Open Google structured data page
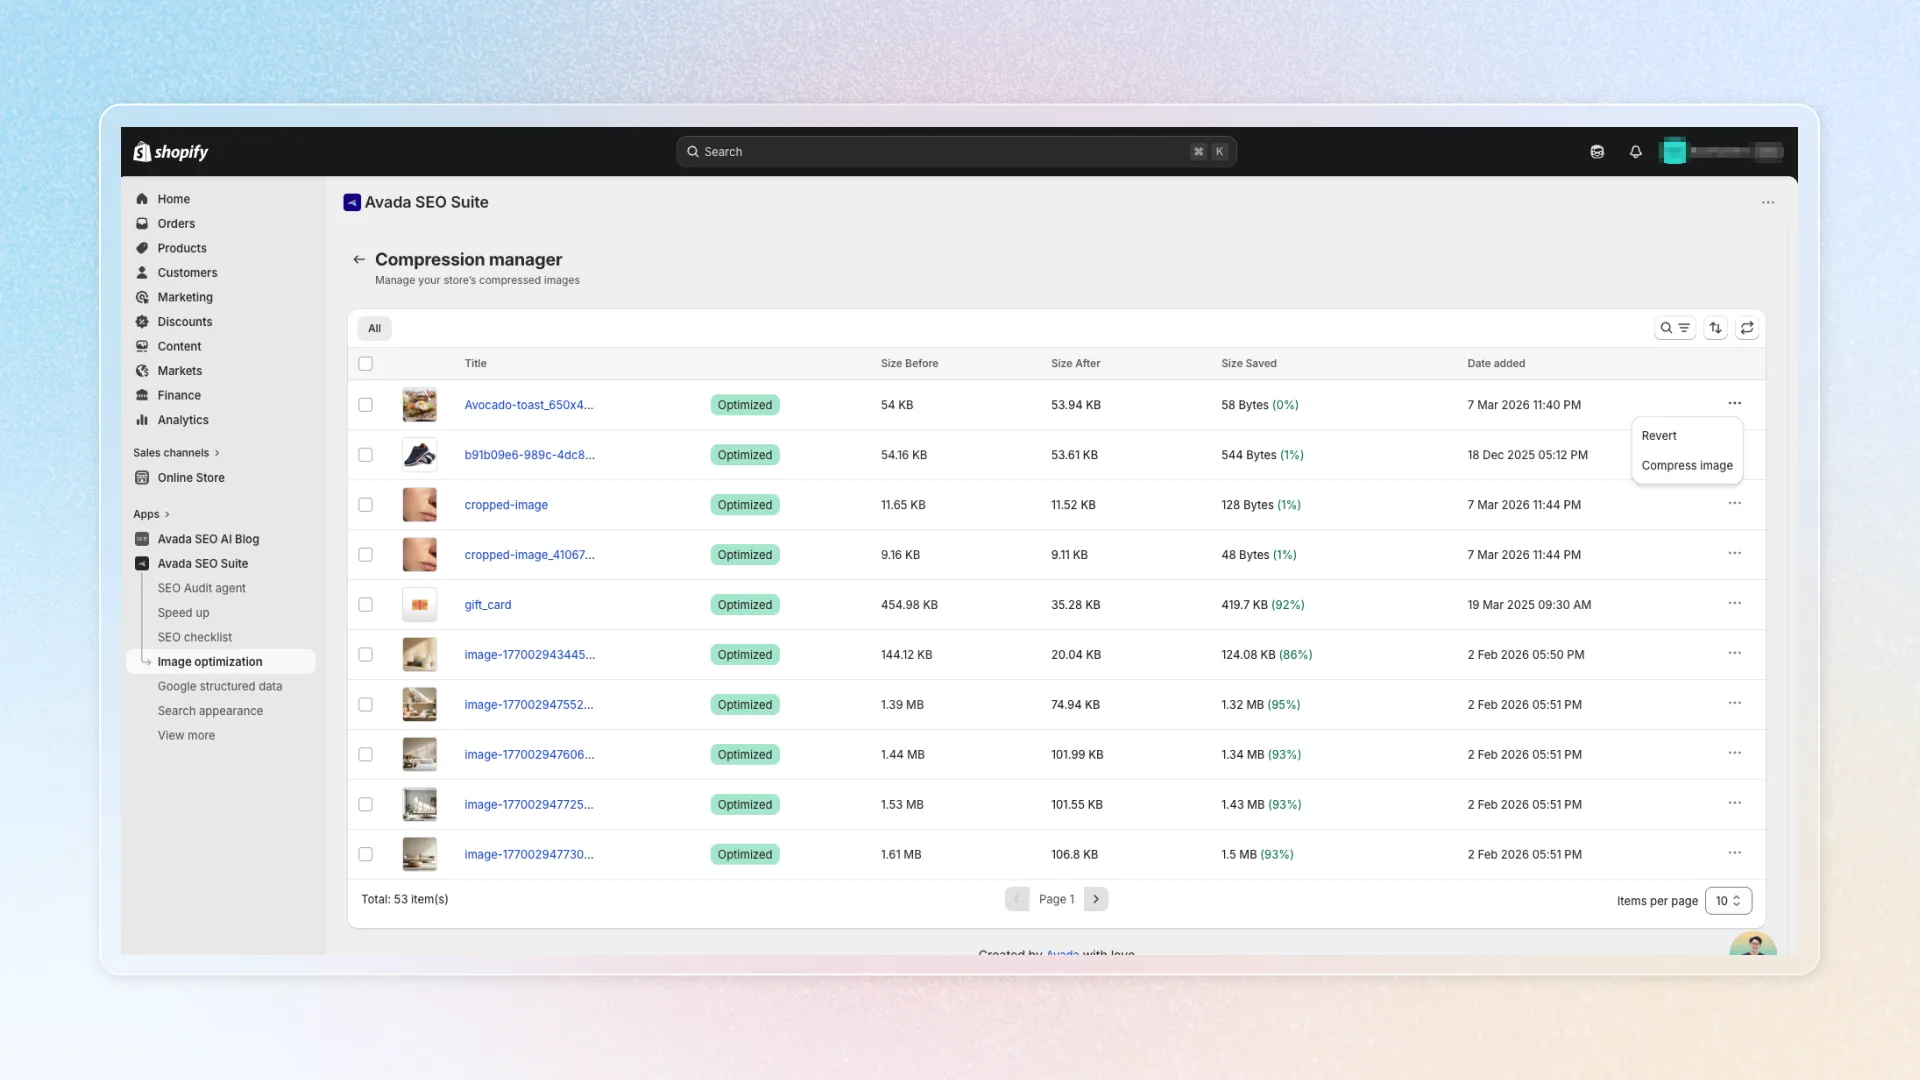 pyautogui.click(x=219, y=687)
